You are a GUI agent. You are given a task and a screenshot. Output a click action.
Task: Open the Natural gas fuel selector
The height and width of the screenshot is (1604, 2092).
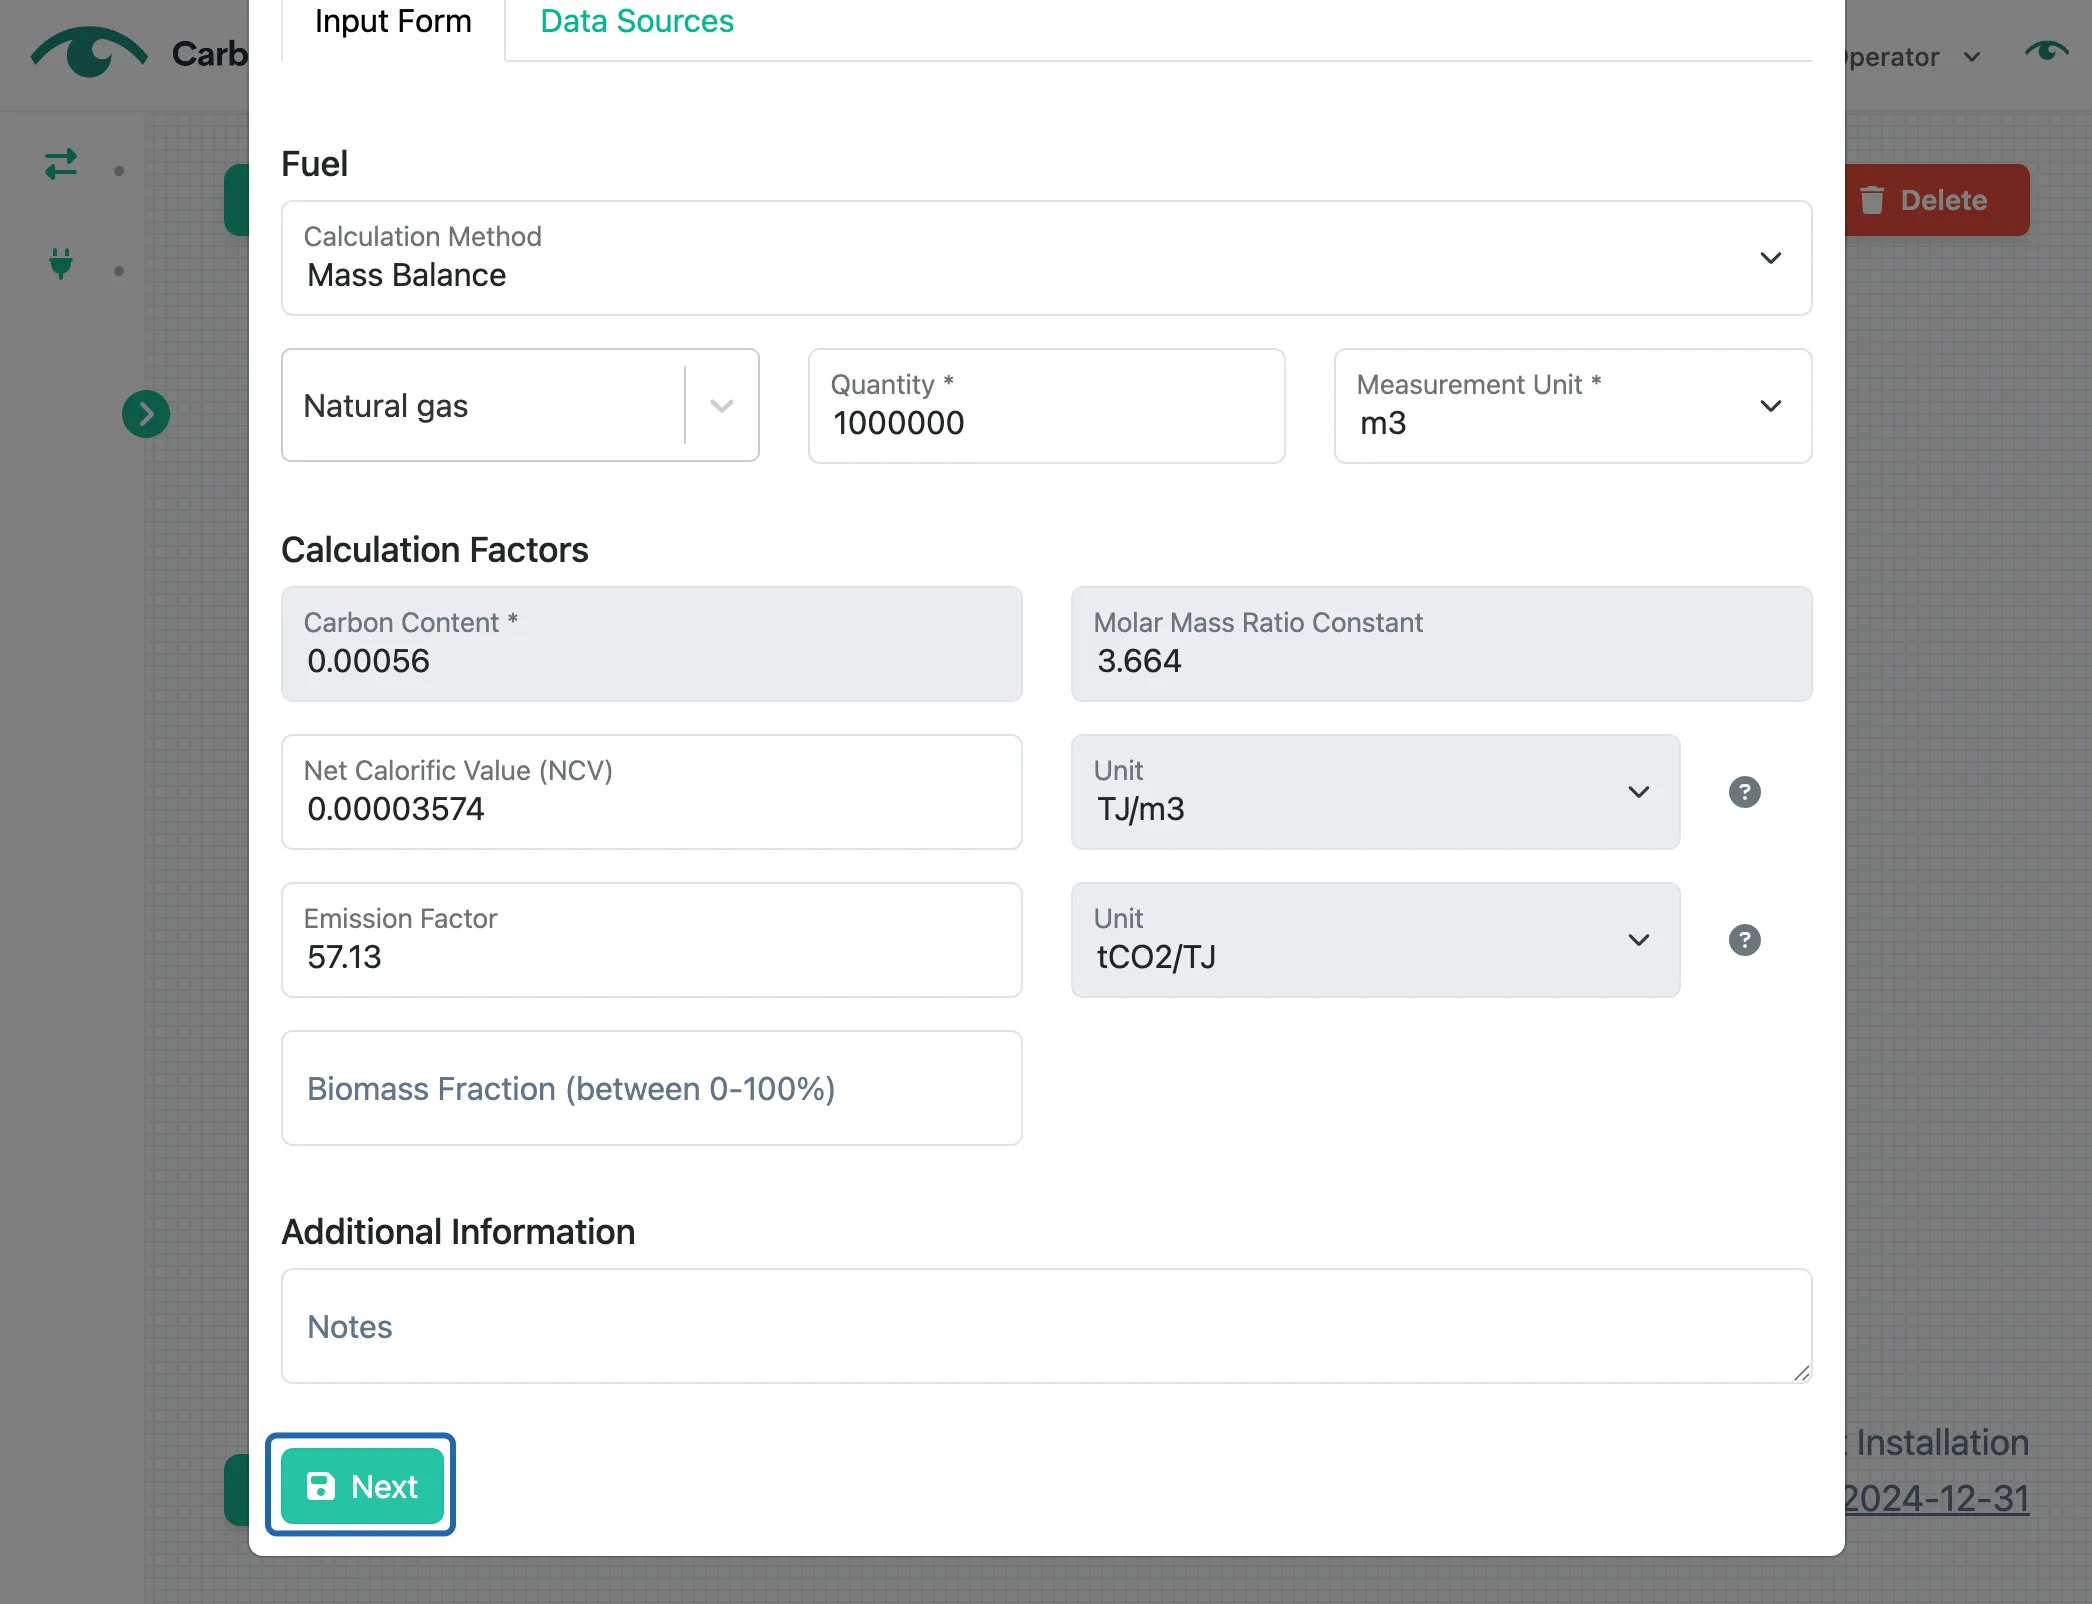[x=520, y=405]
